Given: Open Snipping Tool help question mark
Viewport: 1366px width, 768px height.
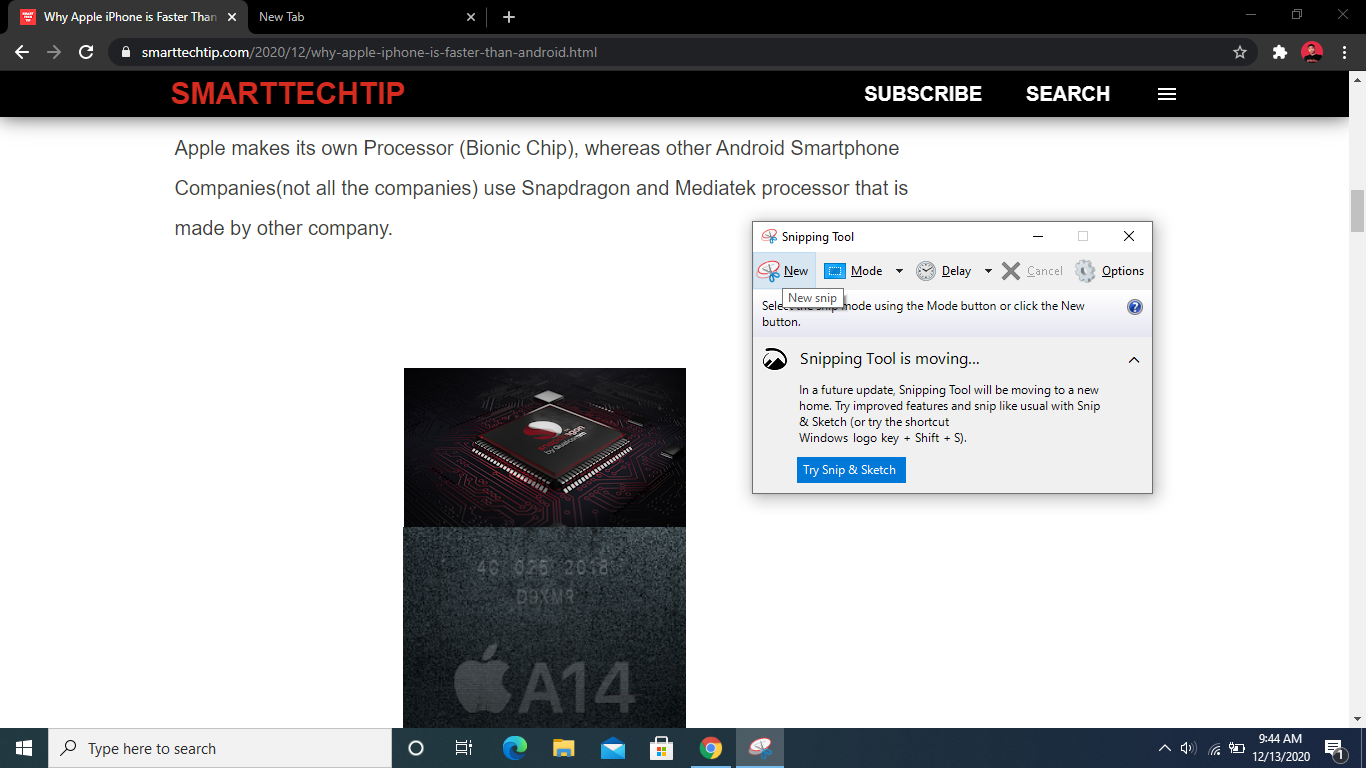Looking at the screenshot, I should pos(1135,307).
